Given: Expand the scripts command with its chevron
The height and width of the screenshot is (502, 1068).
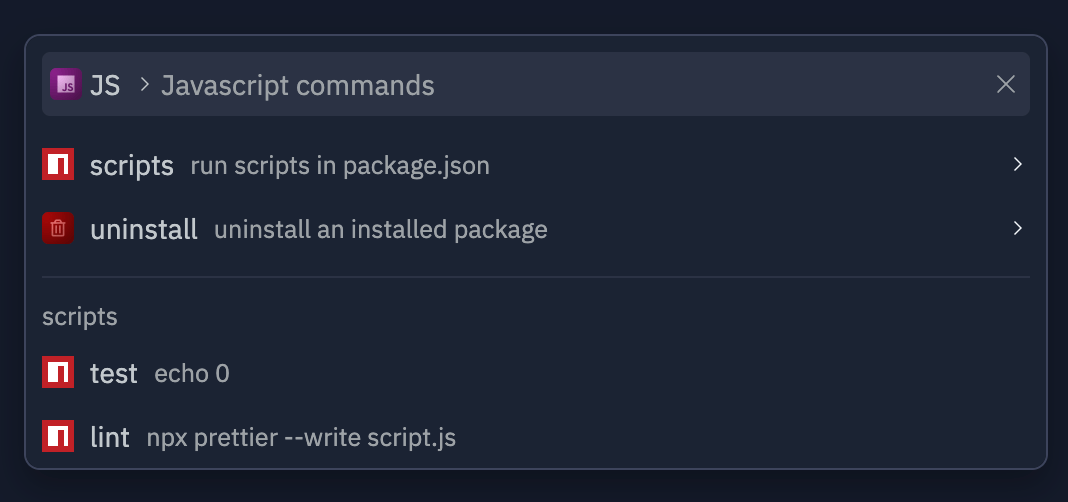Looking at the screenshot, I should coord(1018,164).
